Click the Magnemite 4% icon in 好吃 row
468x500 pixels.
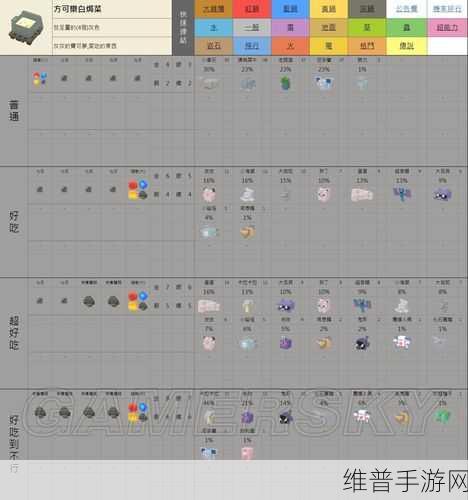(x=209, y=232)
